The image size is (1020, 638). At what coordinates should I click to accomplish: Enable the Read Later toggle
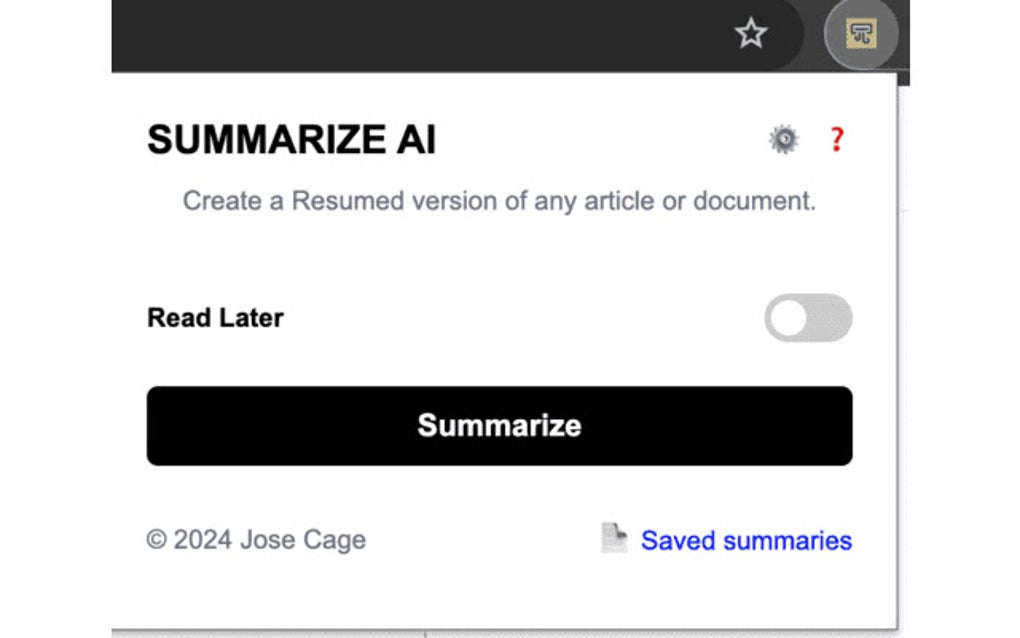808,317
